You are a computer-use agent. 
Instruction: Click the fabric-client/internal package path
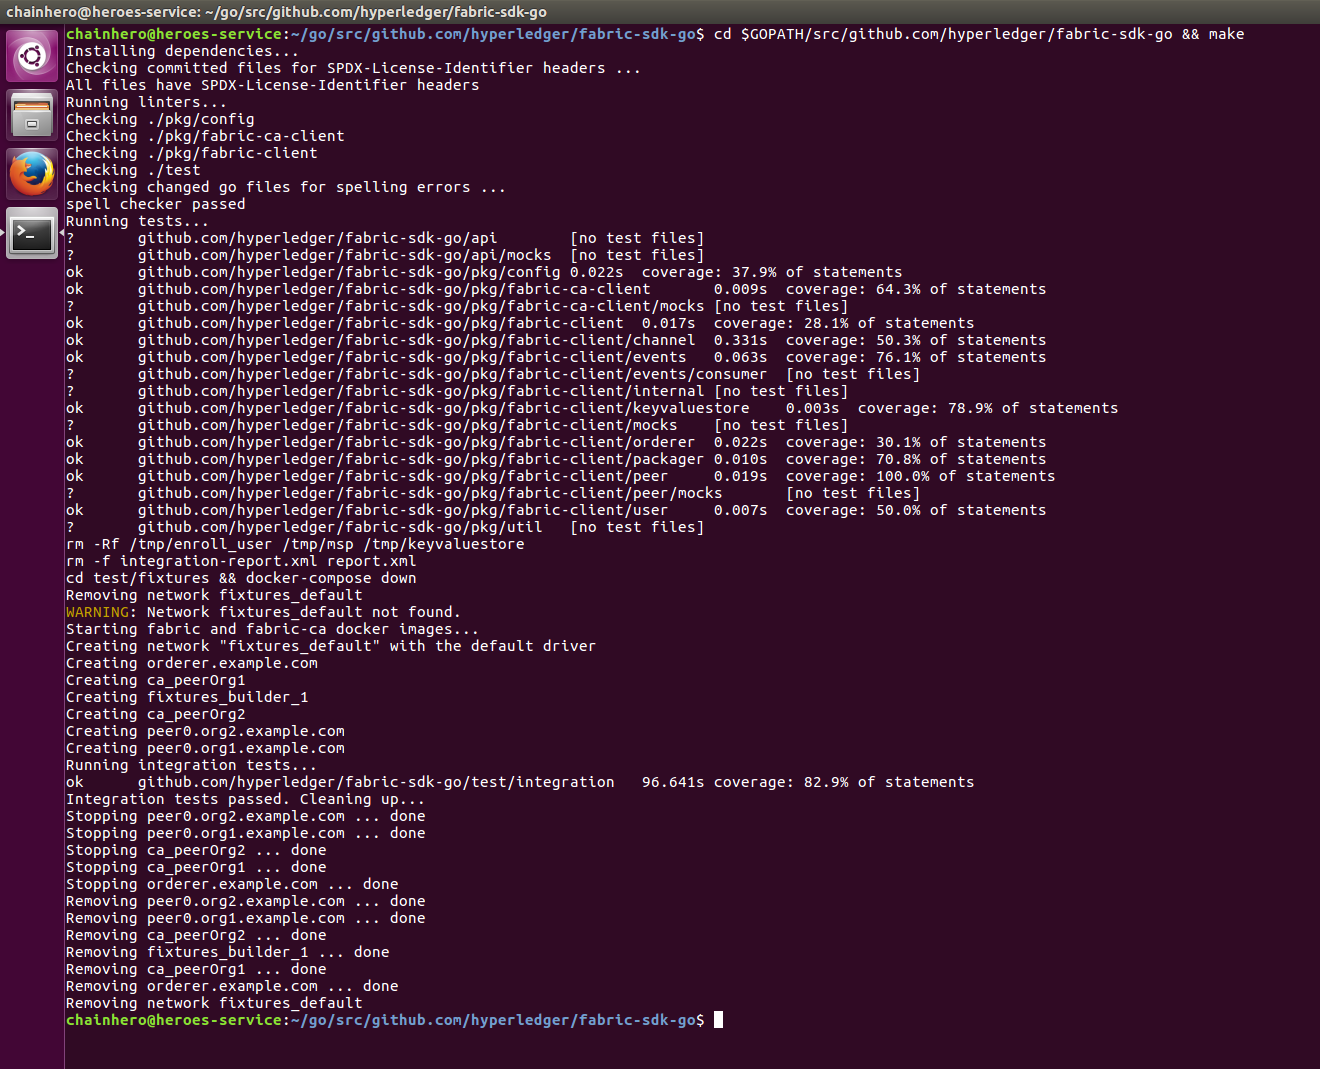pyautogui.click(x=421, y=391)
